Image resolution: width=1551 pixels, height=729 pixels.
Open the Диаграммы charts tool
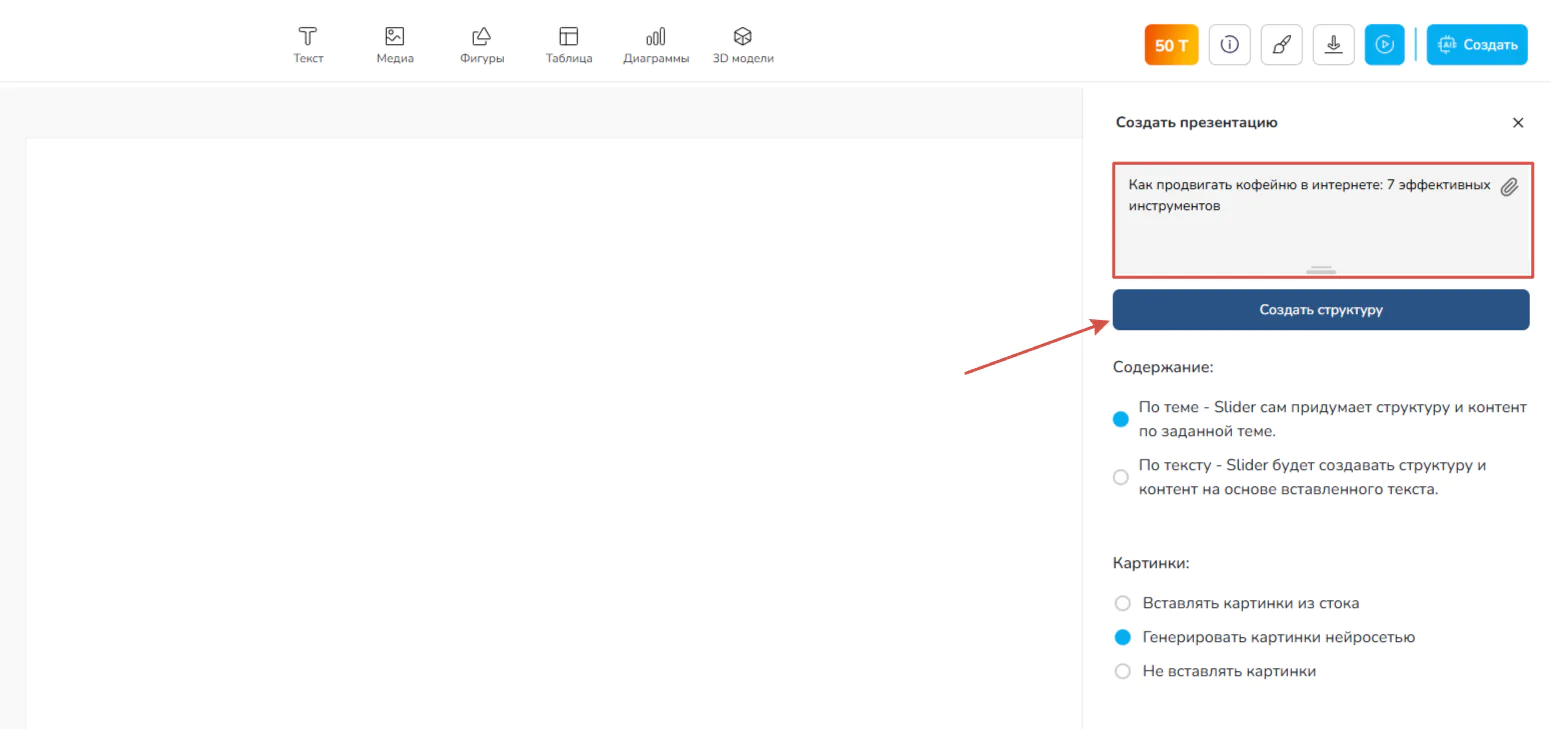(x=656, y=46)
